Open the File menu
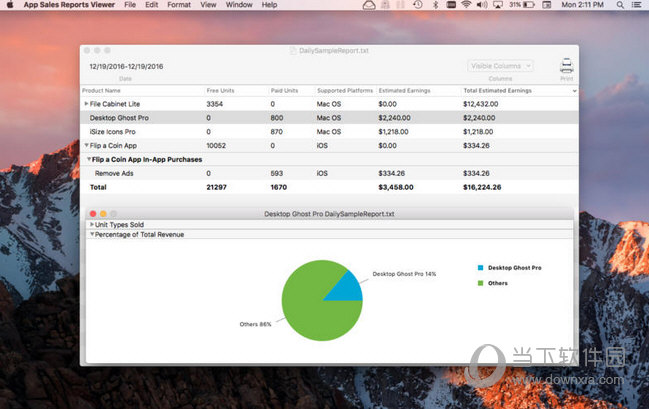649x409 pixels. (130, 5)
